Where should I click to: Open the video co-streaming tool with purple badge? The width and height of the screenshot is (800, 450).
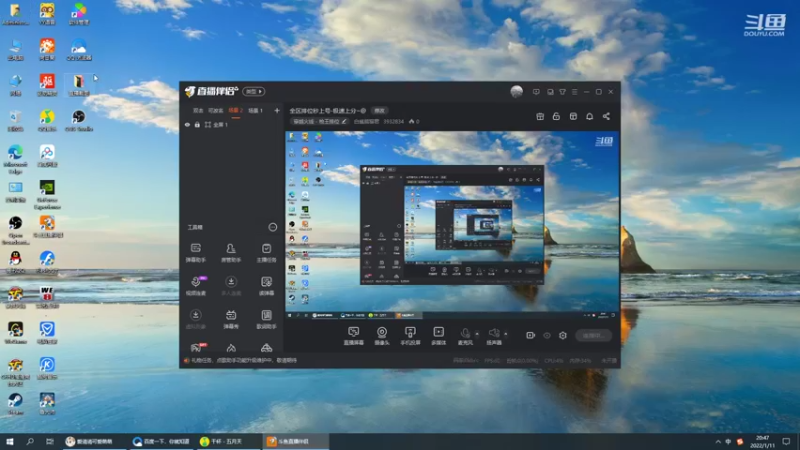coord(196,286)
